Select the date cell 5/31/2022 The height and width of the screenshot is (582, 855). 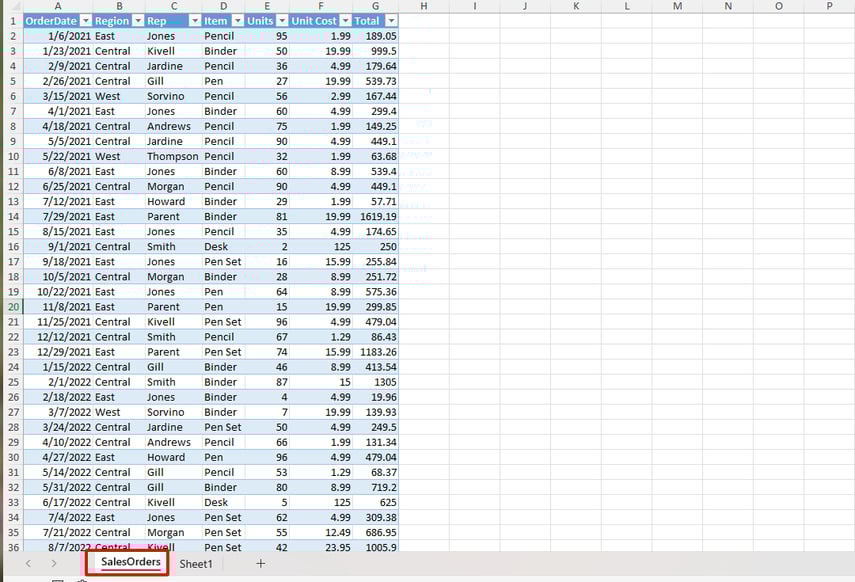point(58,488)
